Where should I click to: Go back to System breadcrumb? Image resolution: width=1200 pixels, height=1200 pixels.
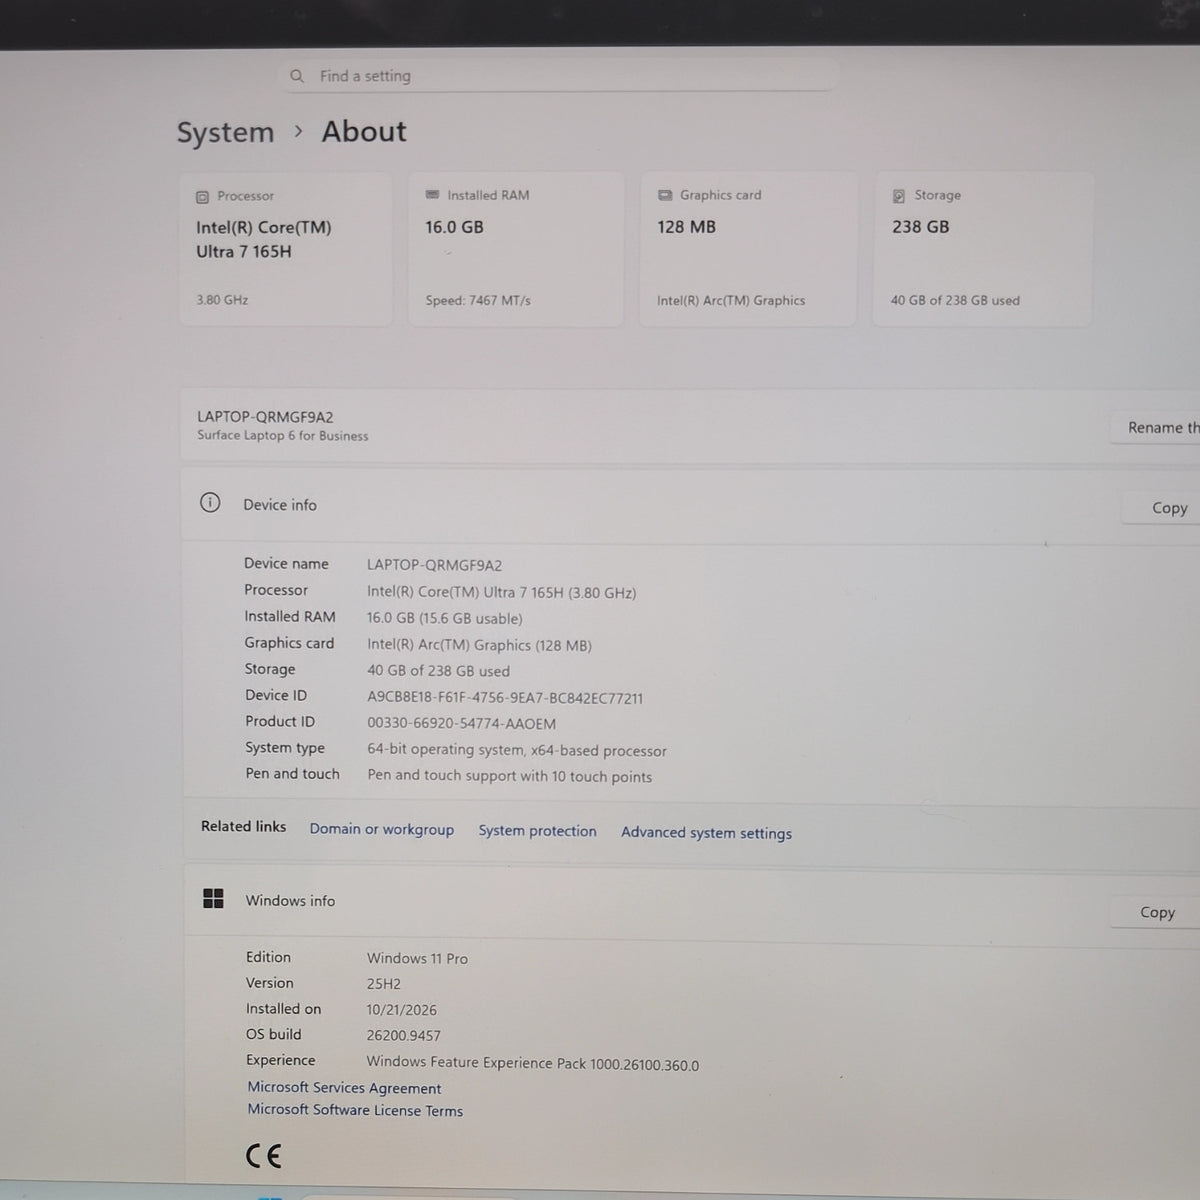[225, 132]
